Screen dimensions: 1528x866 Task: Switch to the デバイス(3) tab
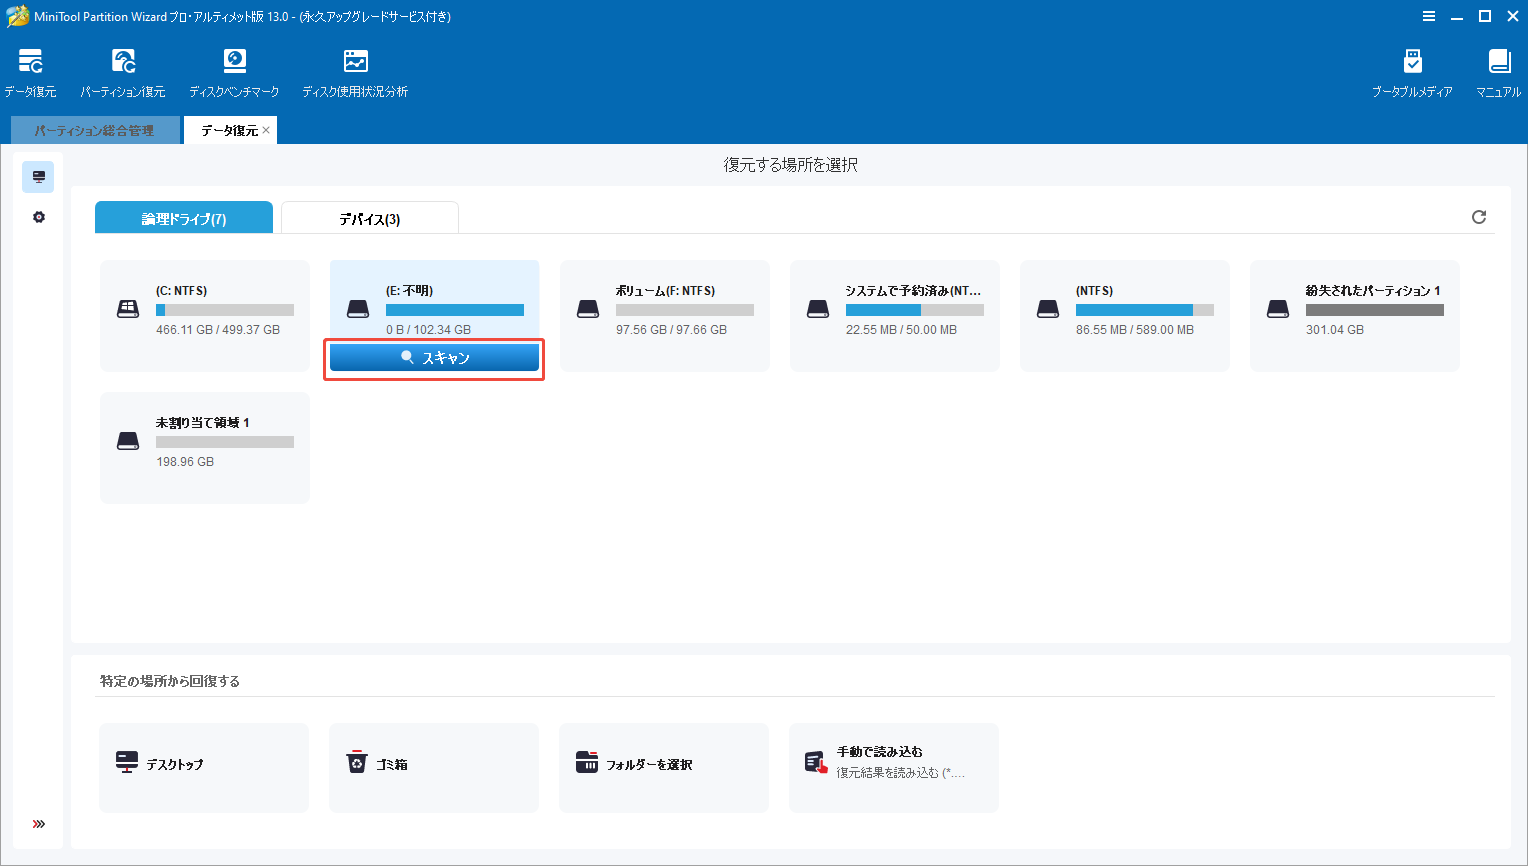click(369, 217)
